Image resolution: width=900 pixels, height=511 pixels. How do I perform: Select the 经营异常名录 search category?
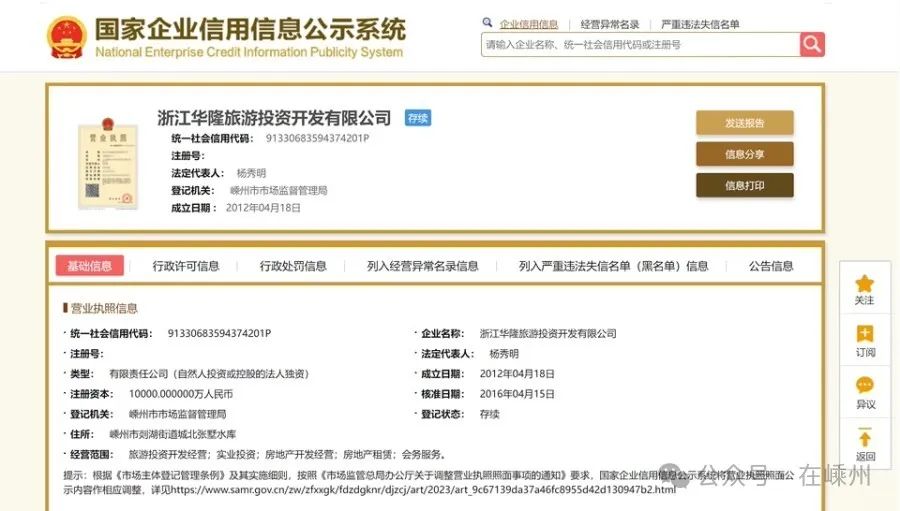click(610, 24)
